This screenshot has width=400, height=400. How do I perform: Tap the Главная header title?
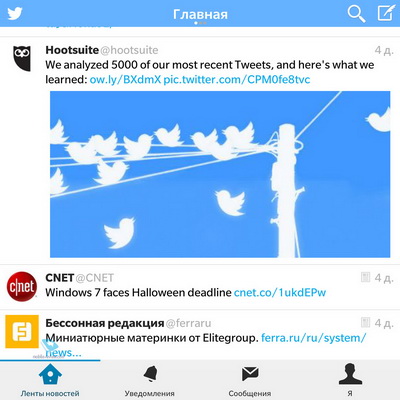(200, 14)
